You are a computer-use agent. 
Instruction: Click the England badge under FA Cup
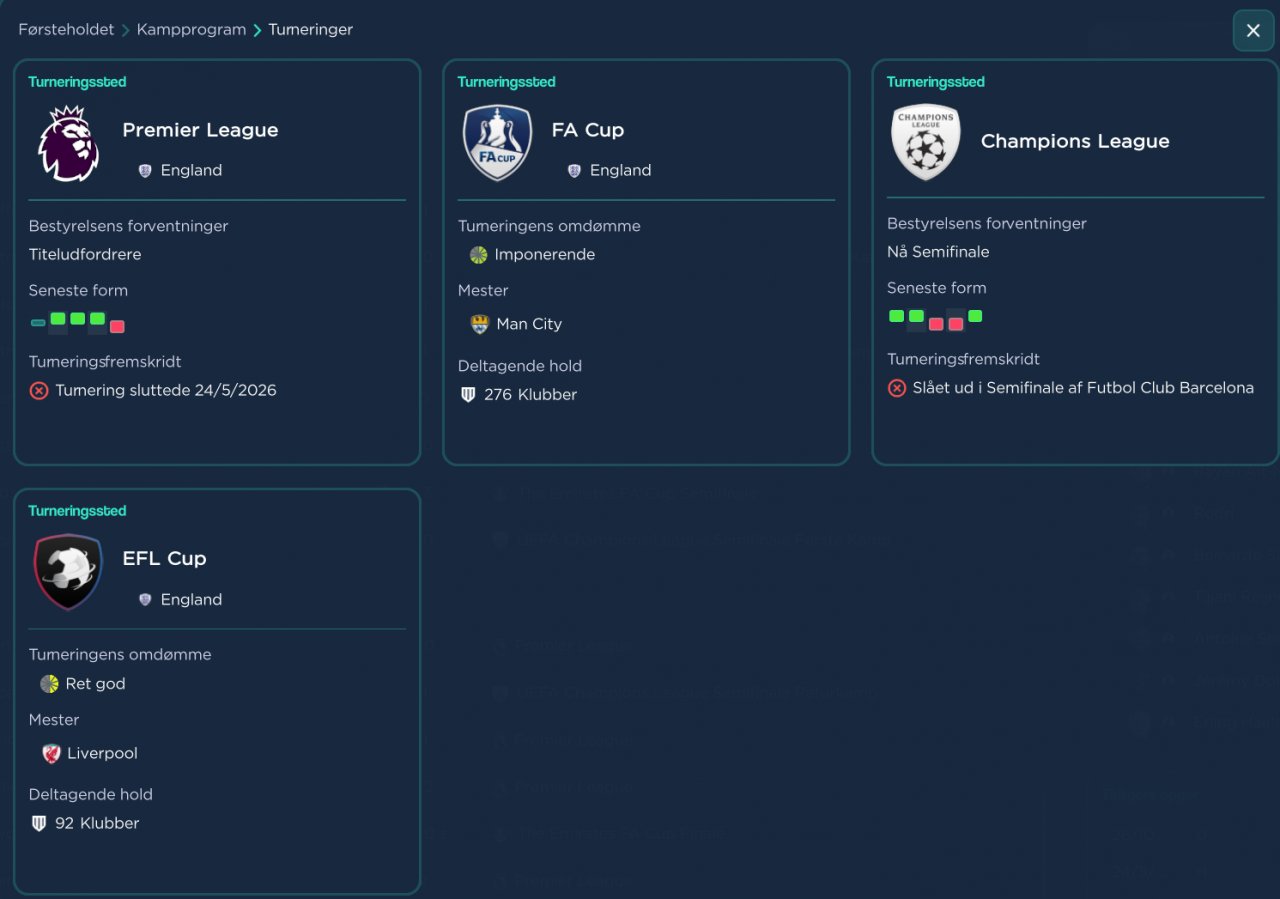[574, 171]
